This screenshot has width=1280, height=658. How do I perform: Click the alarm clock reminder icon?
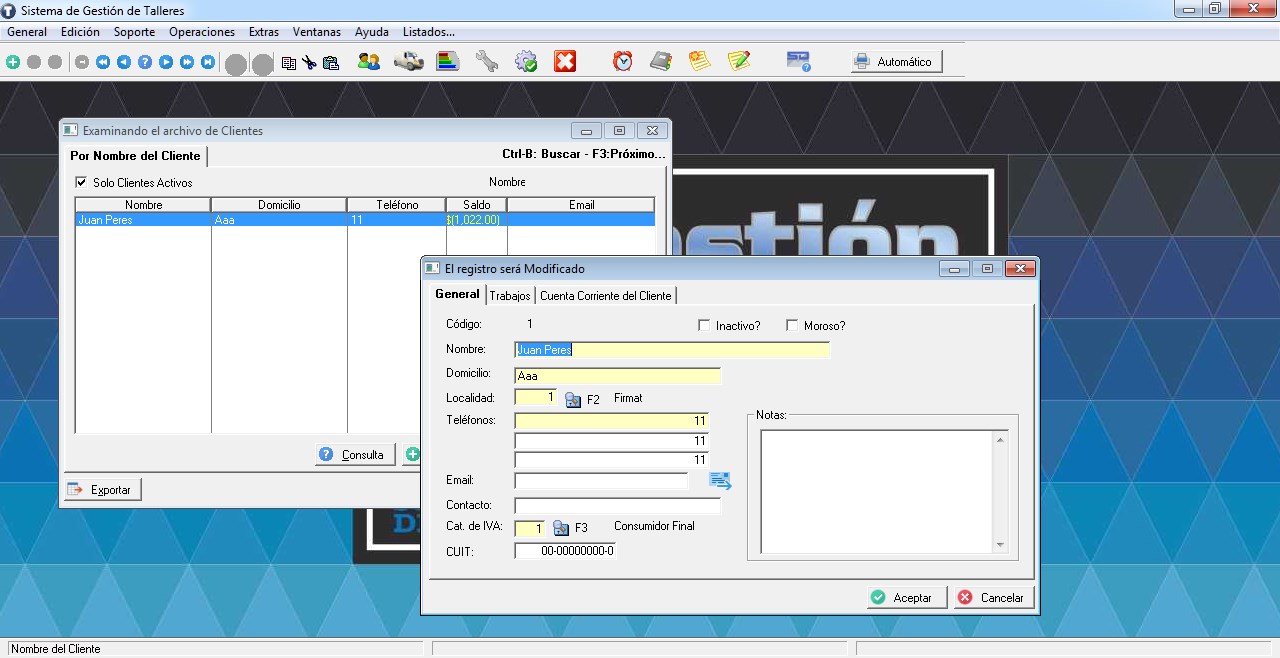(623, 62)
